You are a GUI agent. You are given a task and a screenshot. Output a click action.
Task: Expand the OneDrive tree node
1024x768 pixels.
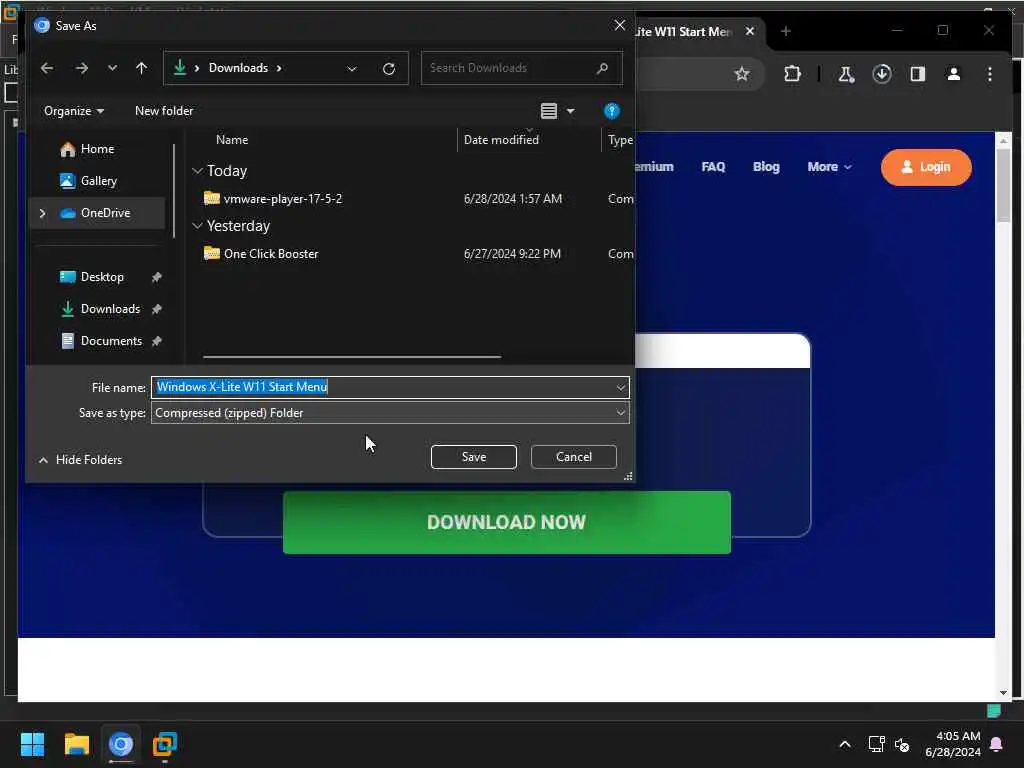(x=42, y=213)
